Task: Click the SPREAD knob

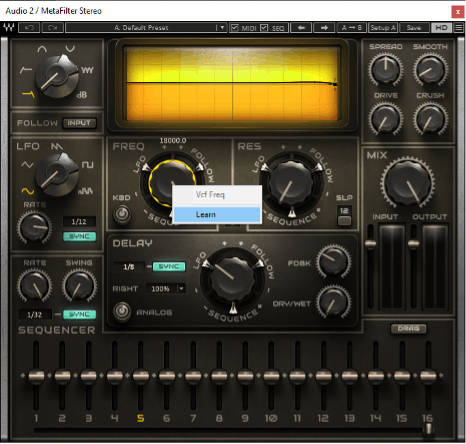Action: tap(386, 70)
